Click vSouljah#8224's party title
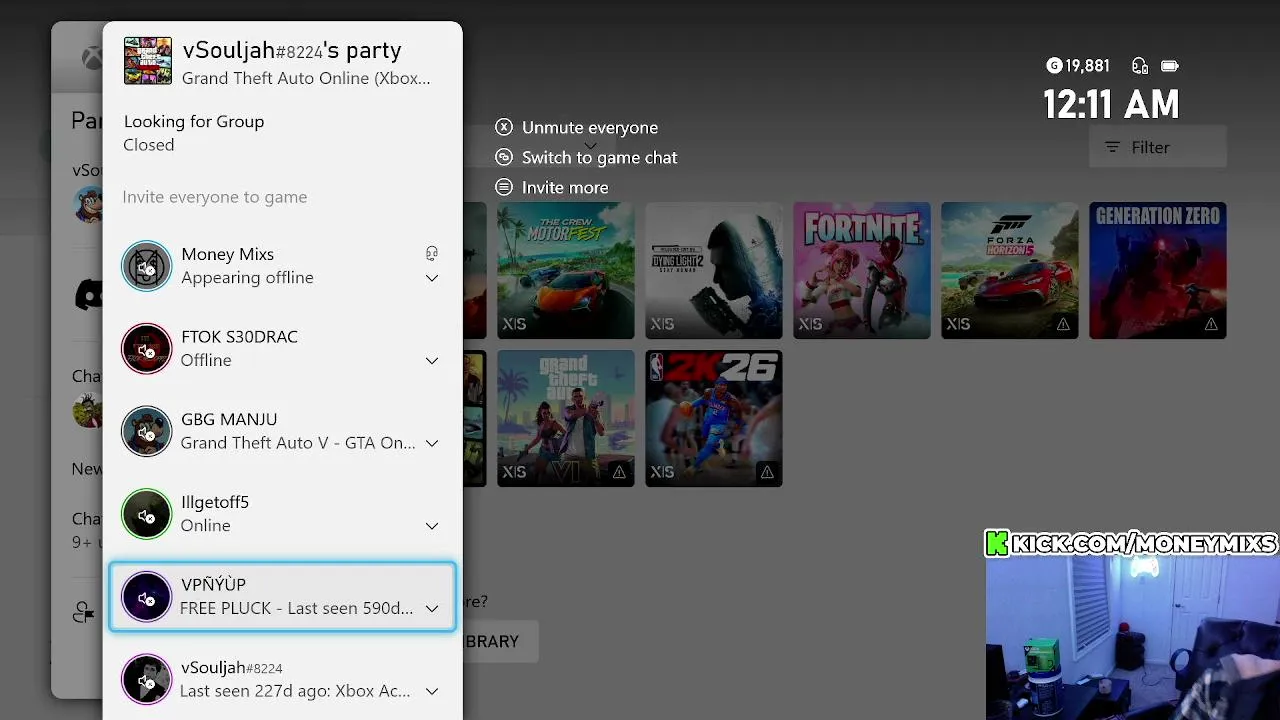Viewport: 1280px width, 720px height. pos(292,50)
